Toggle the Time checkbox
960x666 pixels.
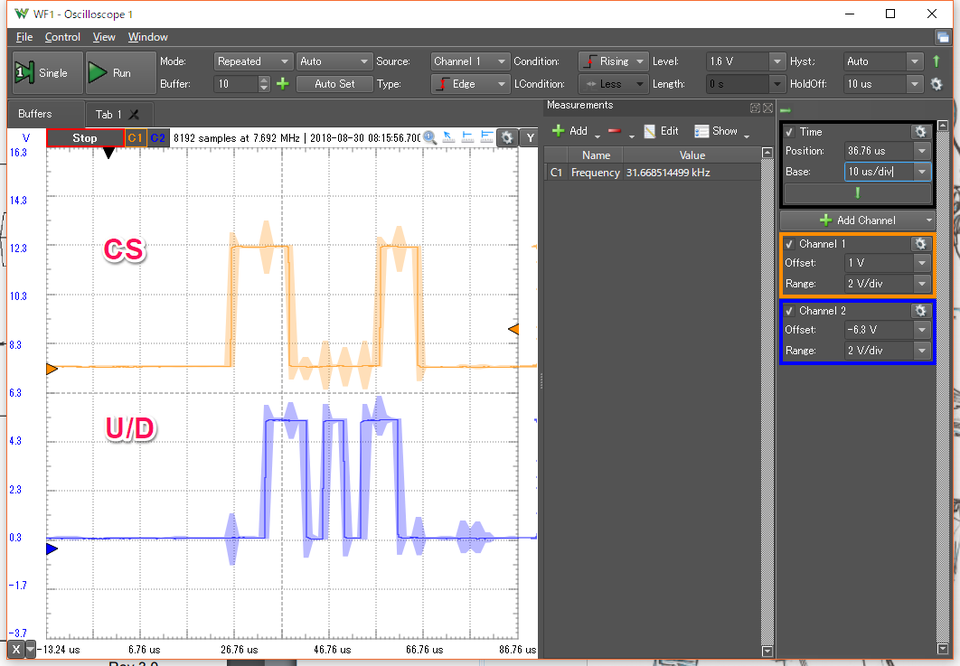coord(790,132)
